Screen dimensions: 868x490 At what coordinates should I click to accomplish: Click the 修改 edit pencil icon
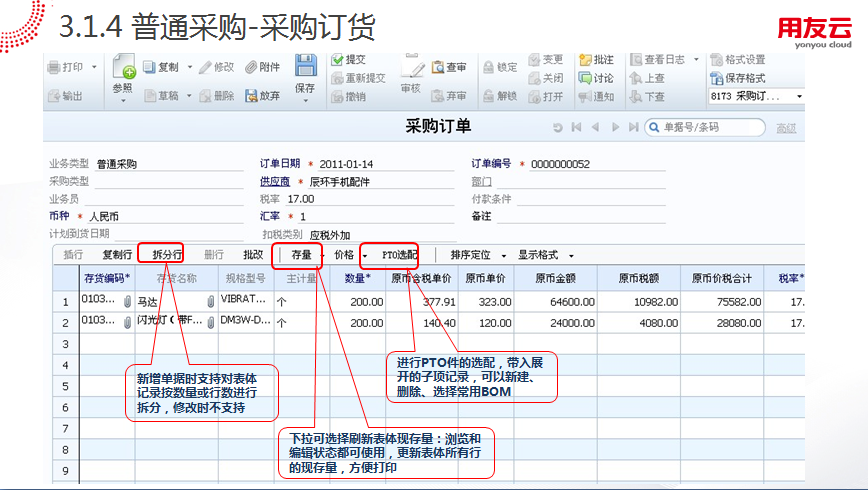205,67
